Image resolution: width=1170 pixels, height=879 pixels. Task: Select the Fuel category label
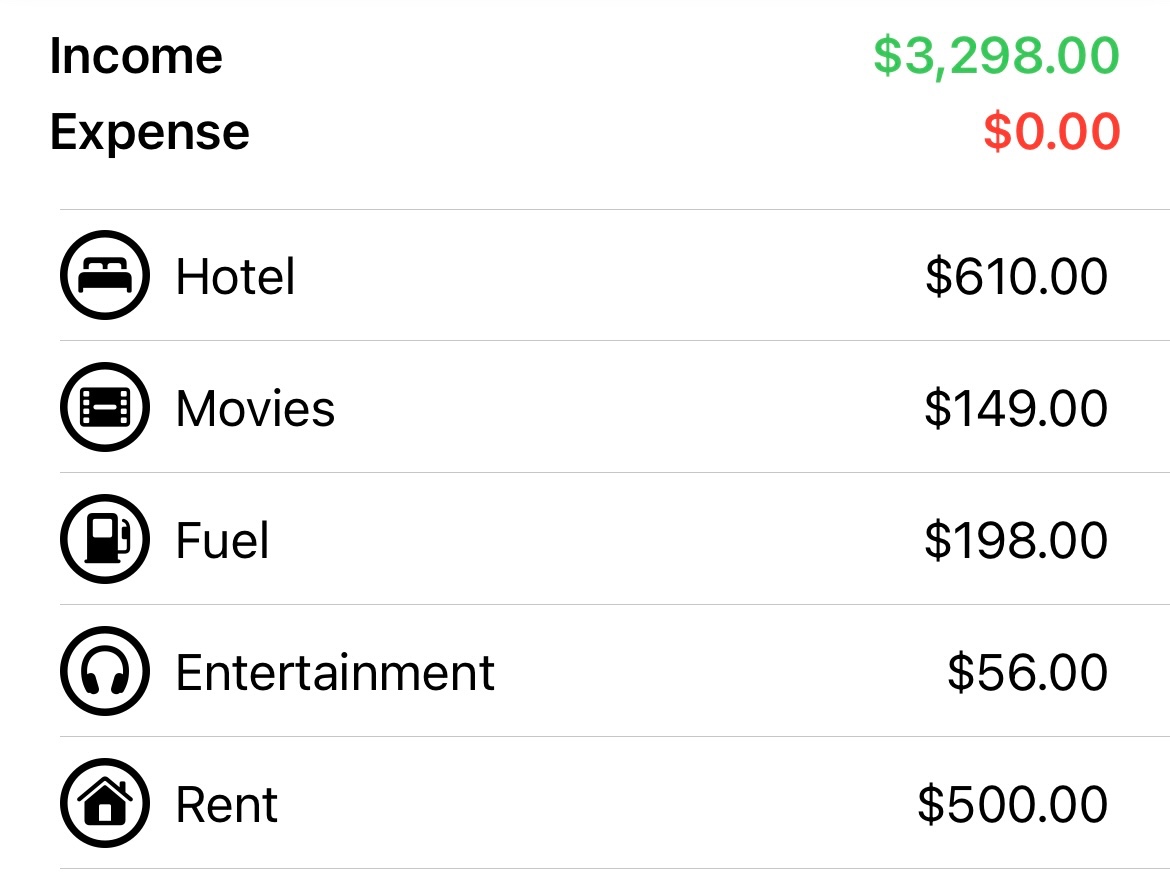point(222,541)
